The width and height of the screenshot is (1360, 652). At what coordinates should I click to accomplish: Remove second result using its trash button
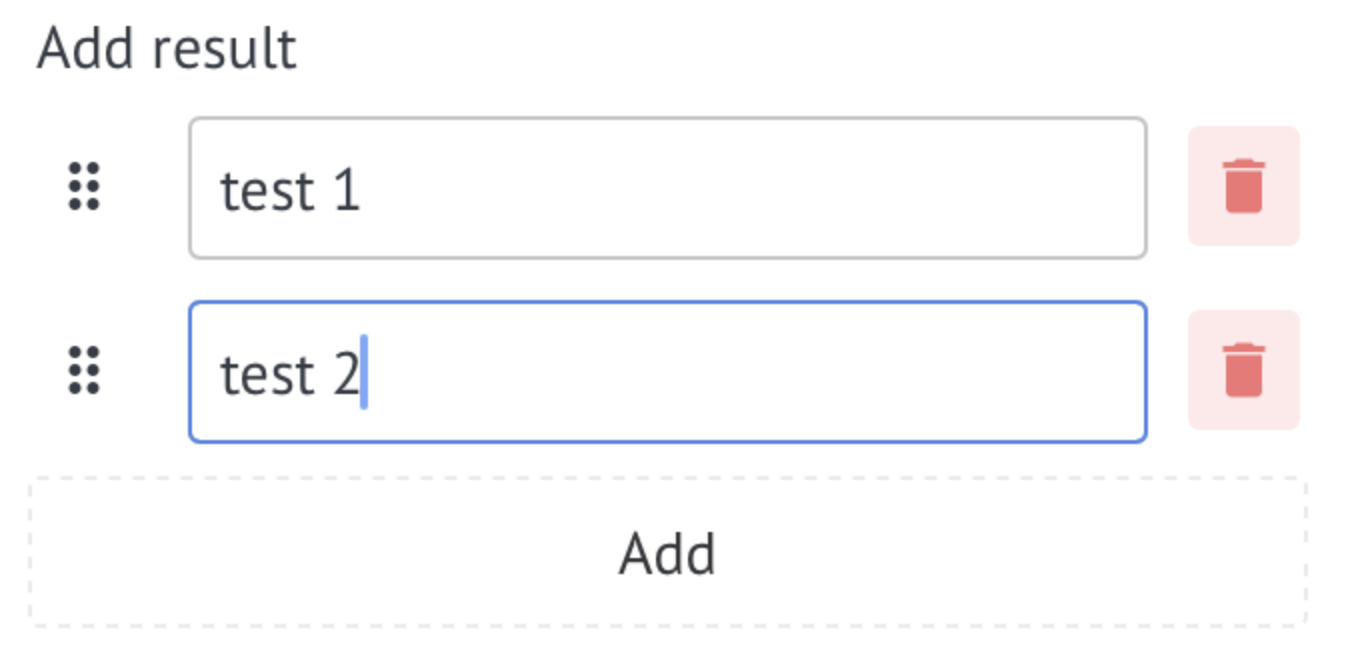click(x=1243, y=370)
